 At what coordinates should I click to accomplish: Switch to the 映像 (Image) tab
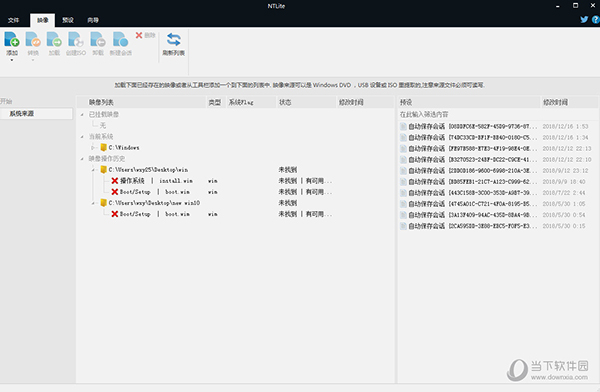pyautogui.click(x=42, y=20)
